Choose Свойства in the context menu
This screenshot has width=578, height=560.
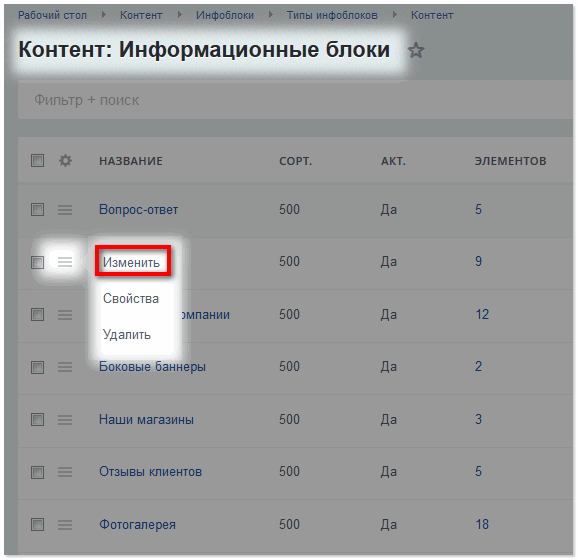(x=131, y=298)
